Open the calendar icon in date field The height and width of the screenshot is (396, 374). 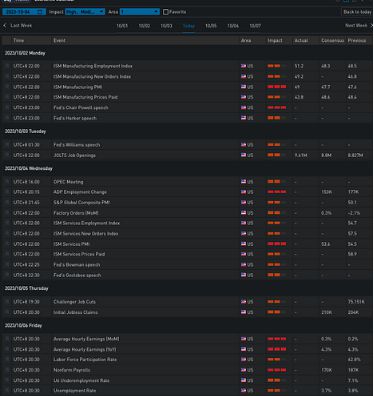click(40, 12)
